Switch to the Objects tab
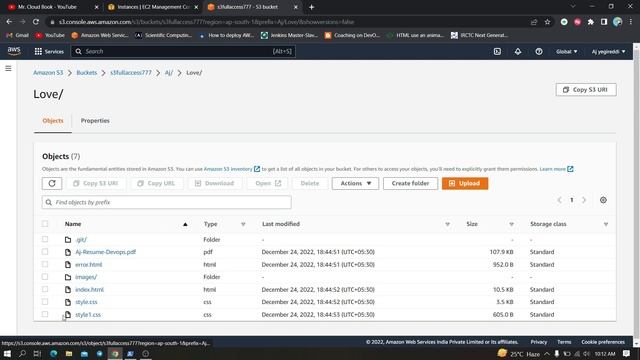This screenshot has height=360, width=640. pyautogui.click(x=53, y=121)
